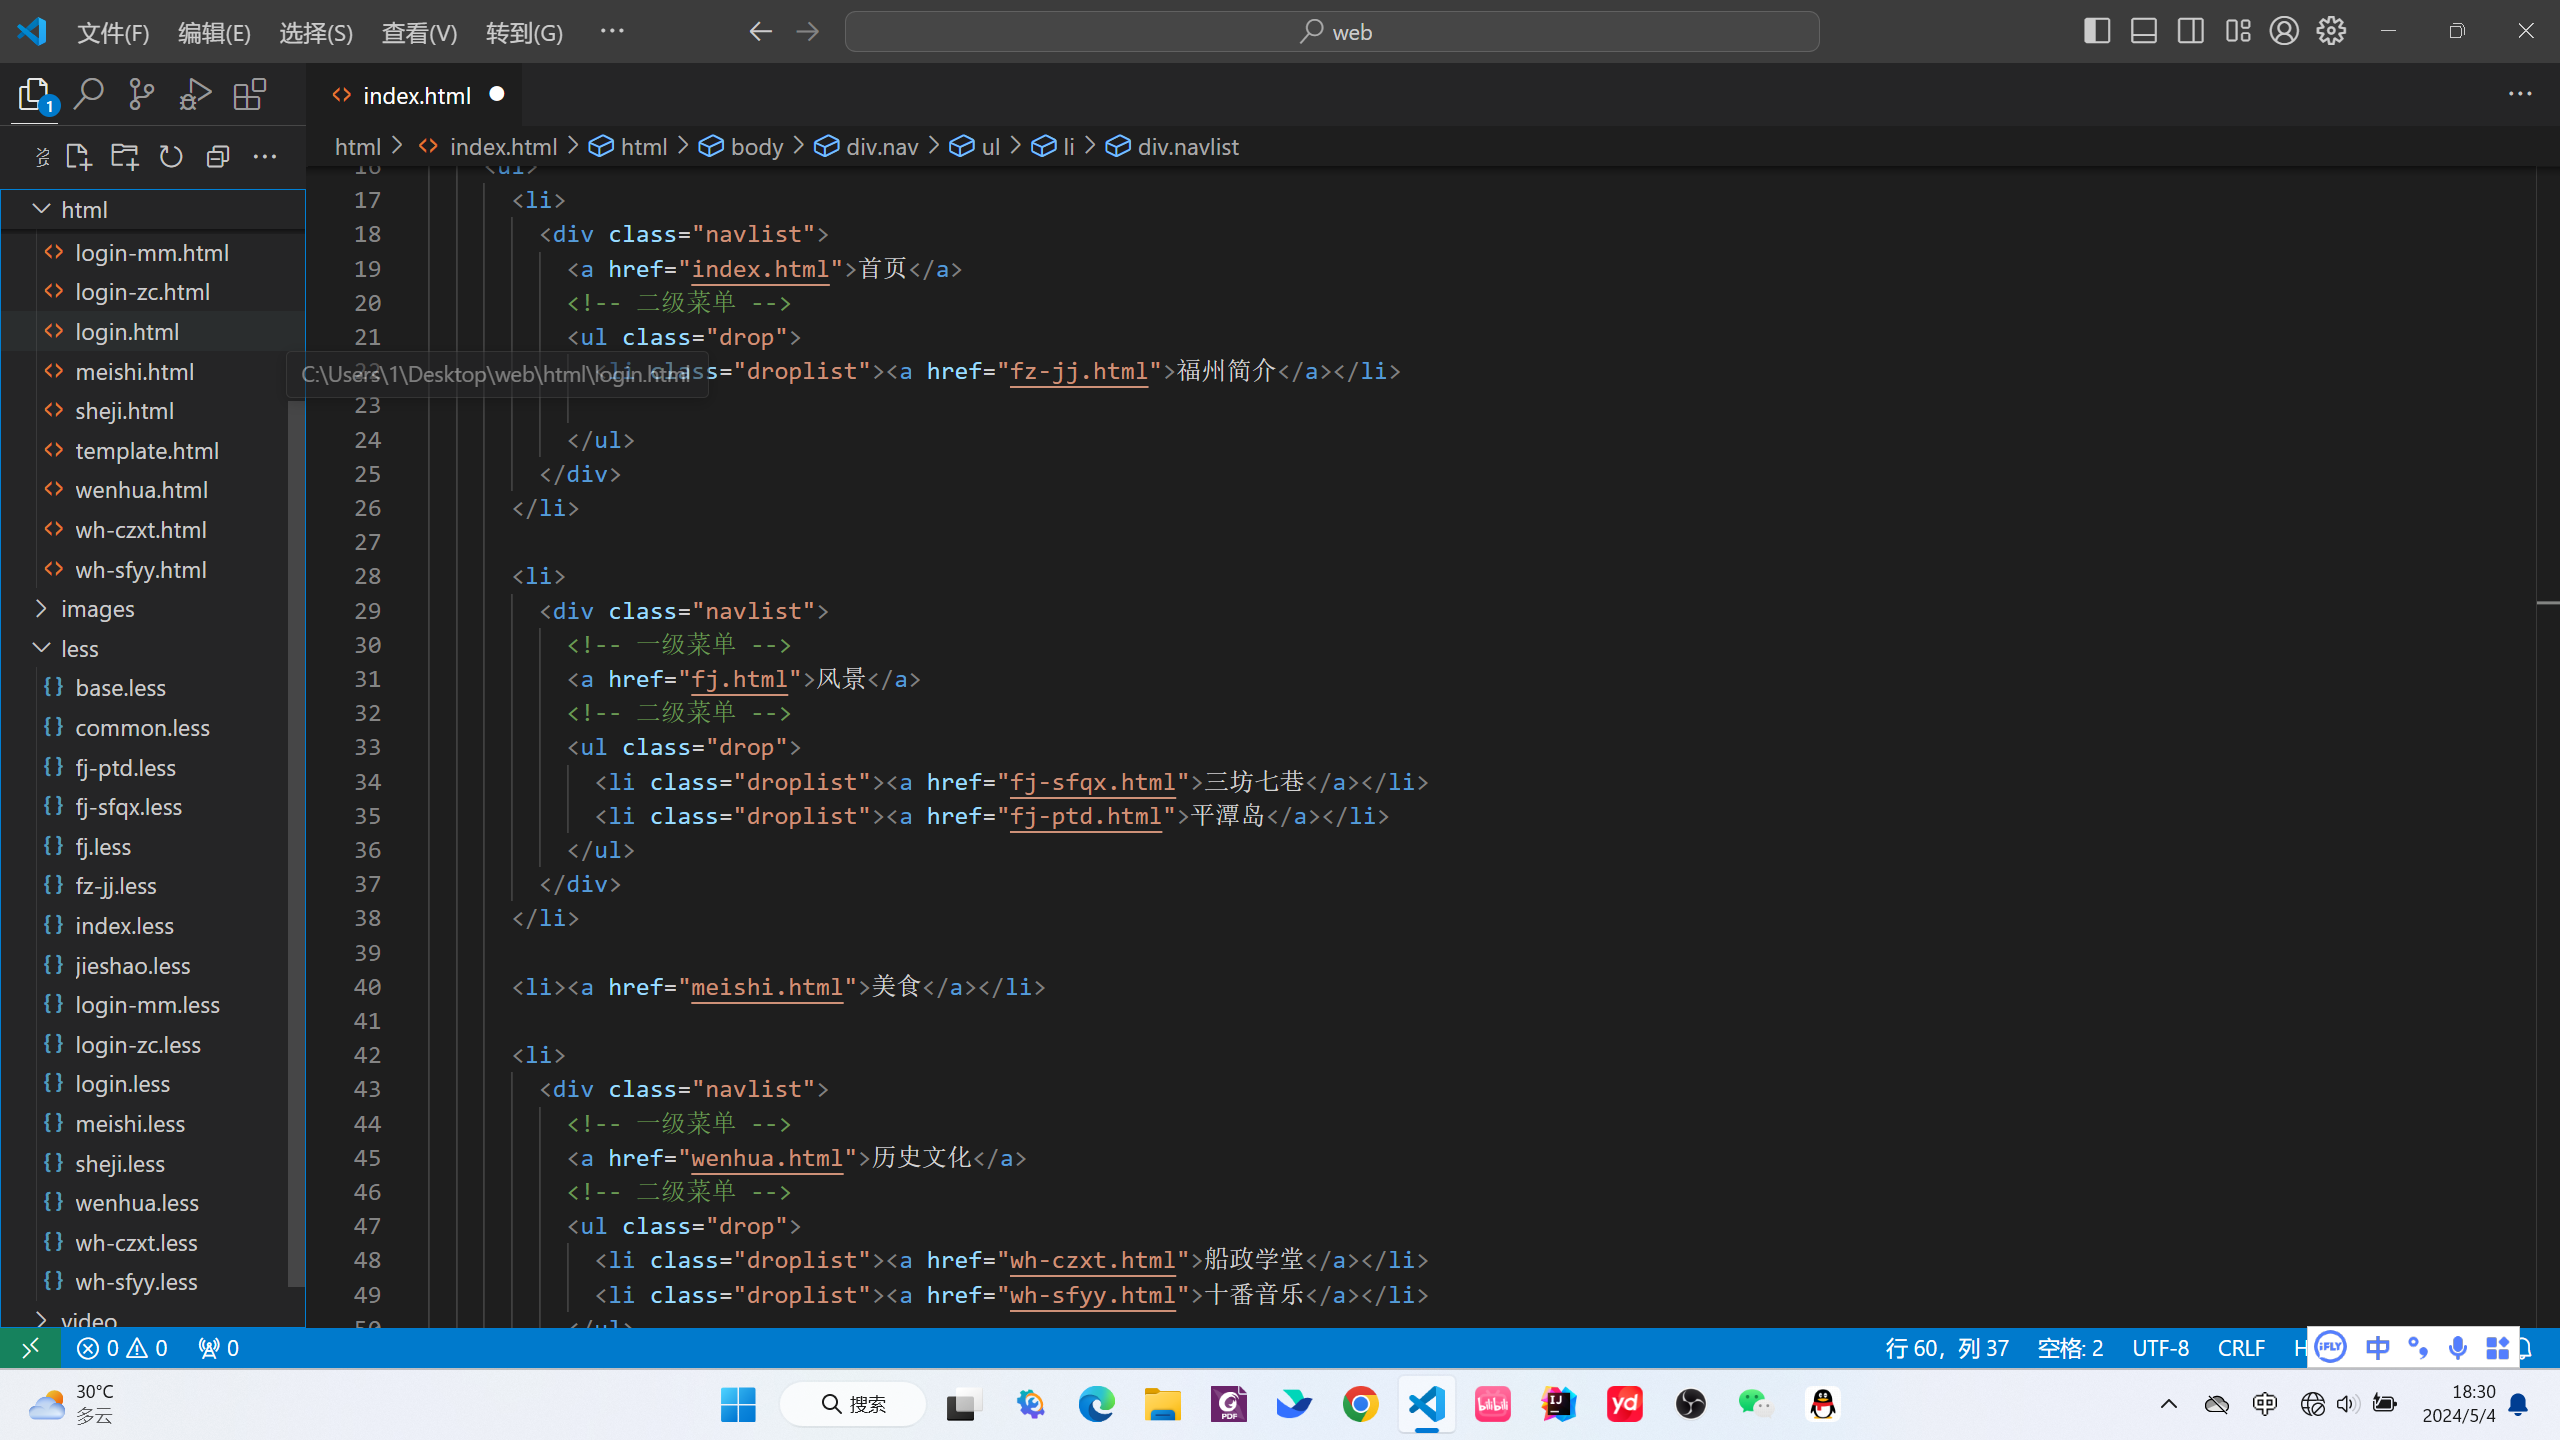Follow the meishi.html href link
Image resolution: width=2560 pixels, height=1440 pixels.
coord(767,988)
